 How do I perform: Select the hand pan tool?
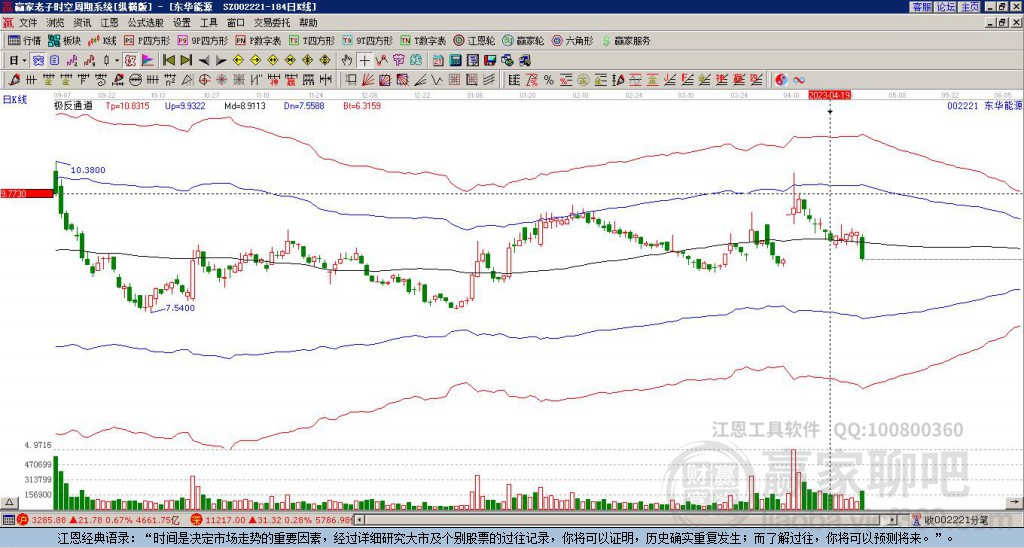pos(347,61)
